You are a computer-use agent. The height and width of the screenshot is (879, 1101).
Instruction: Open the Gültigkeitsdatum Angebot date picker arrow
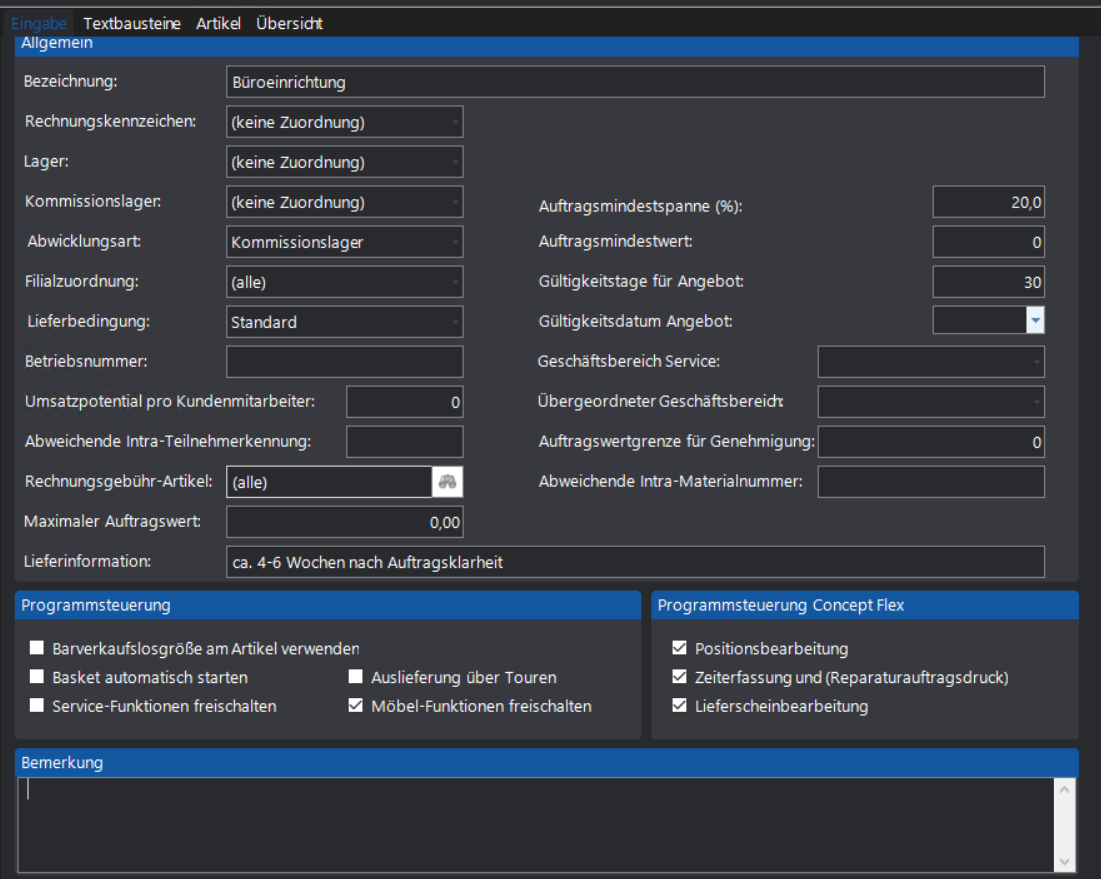click(1035, 321)
